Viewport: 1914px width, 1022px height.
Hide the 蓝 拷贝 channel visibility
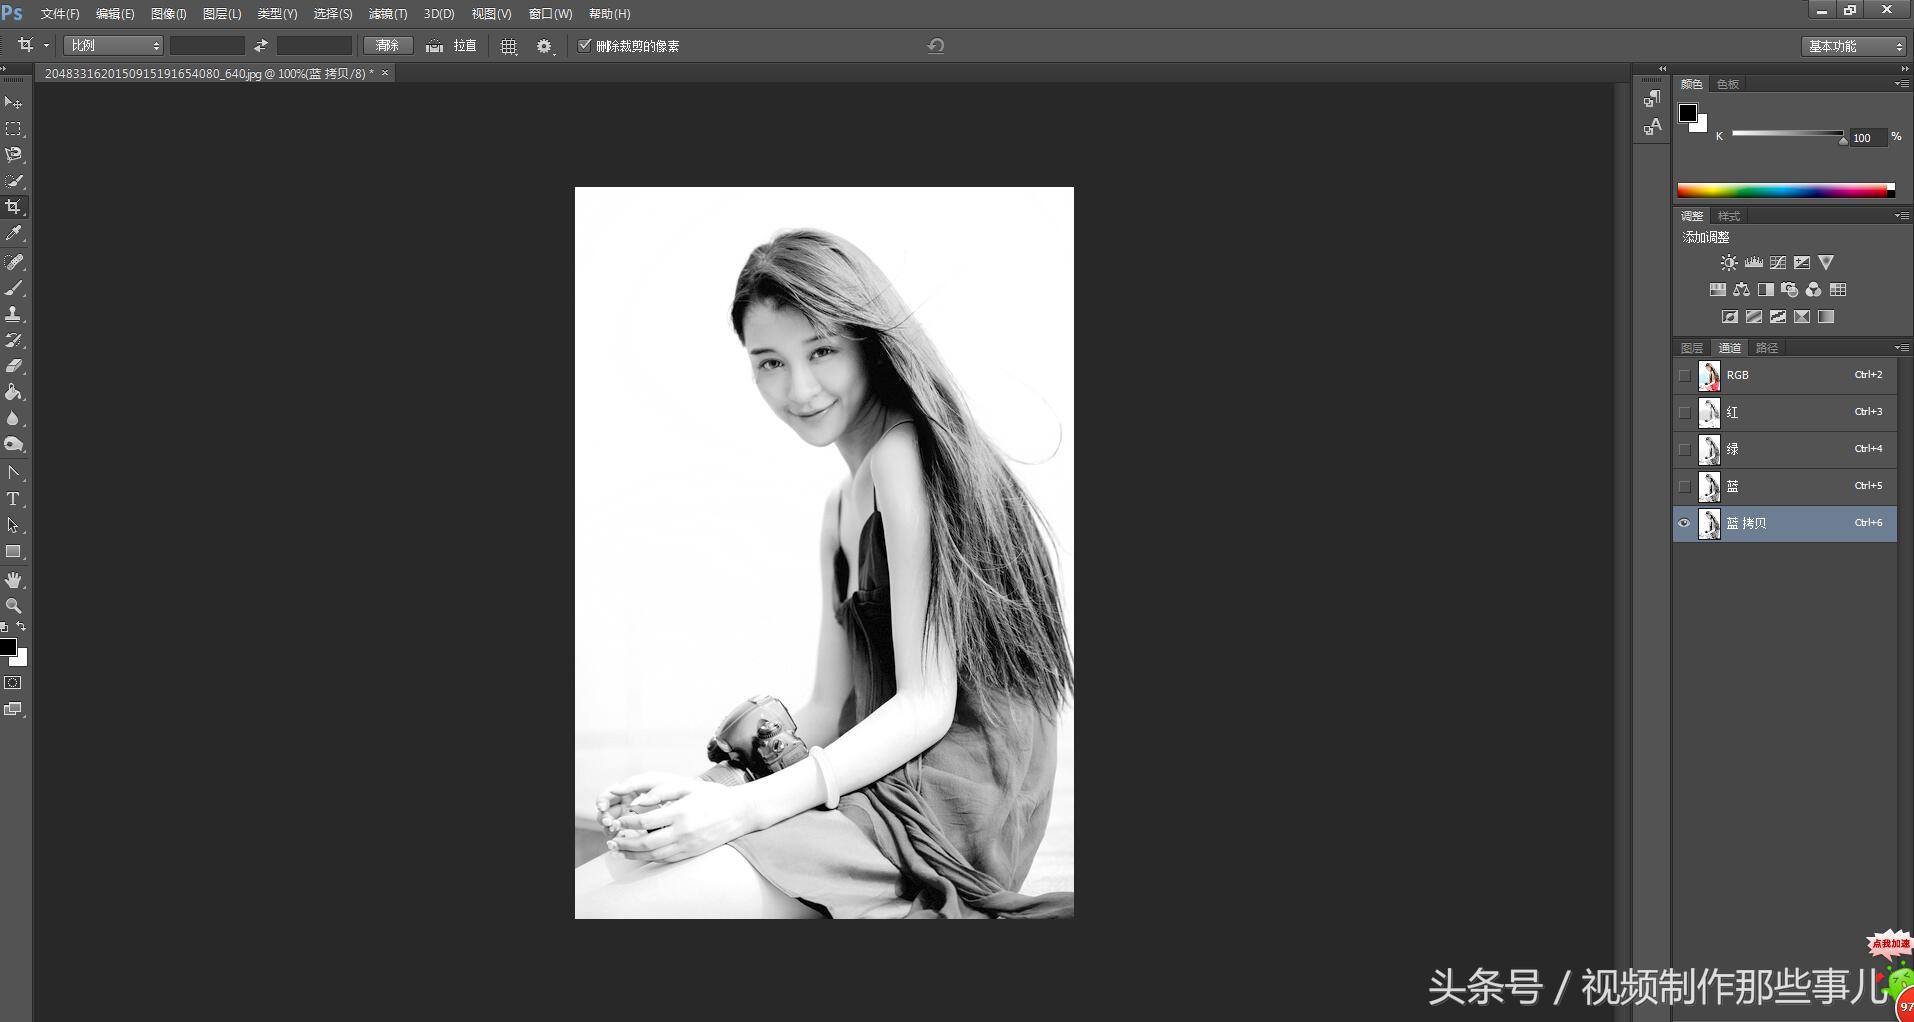tap(1684, 523)
